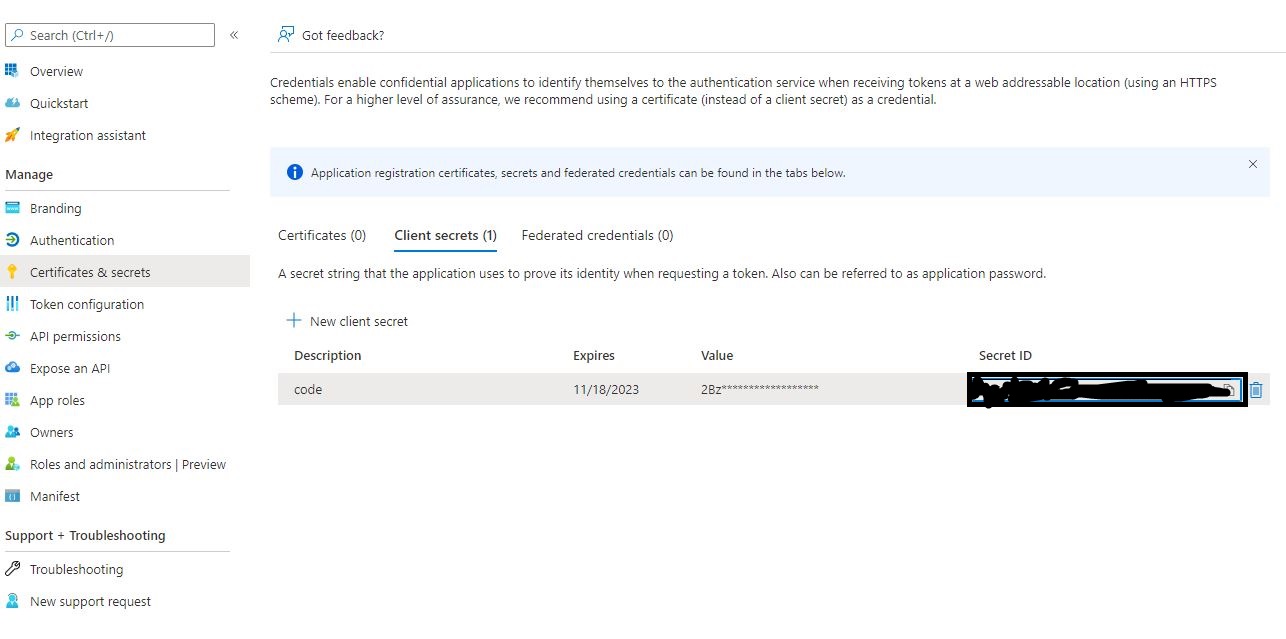This screenshot has width=1286, height=639.
Task: Open the Federated credentials tab
Action: coord(596,235)
